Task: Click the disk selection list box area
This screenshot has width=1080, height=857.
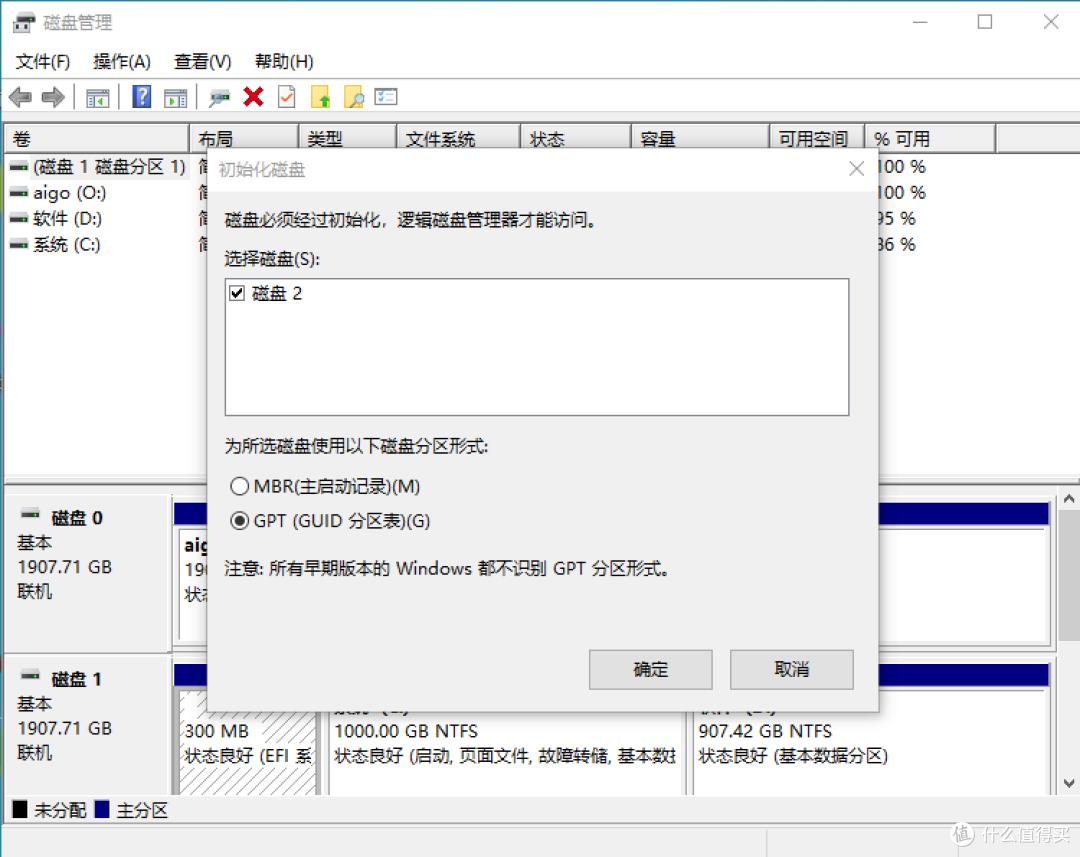Action: coord(537,347)
